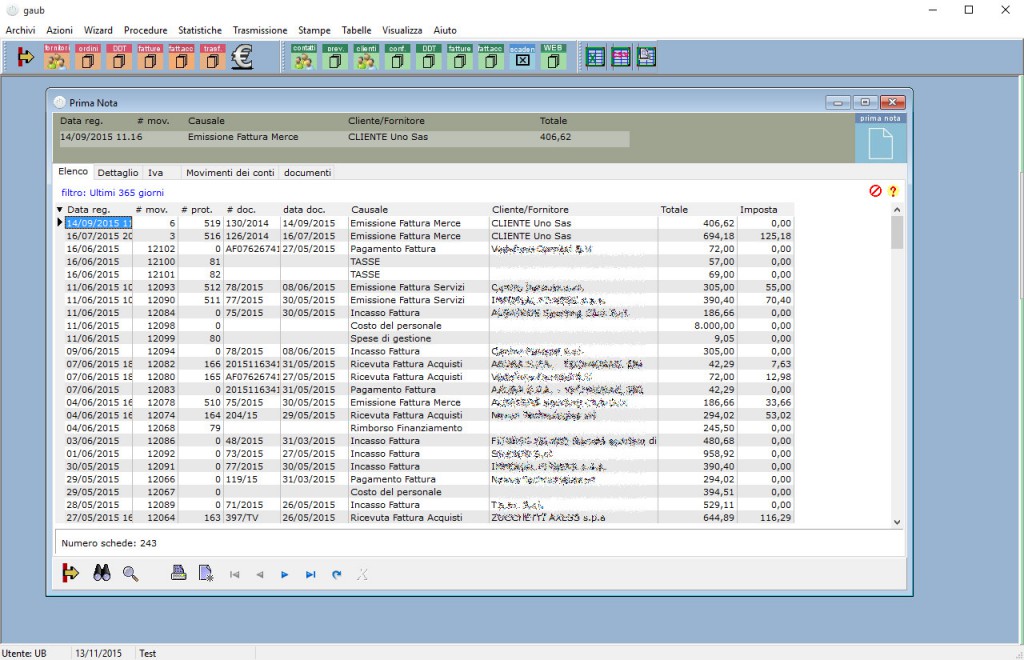The width and height of the screenshot is (1024, 660).
Task: Click the print icon in bottom toolbar
Action: pyautogui.click(x=178, y=573)
